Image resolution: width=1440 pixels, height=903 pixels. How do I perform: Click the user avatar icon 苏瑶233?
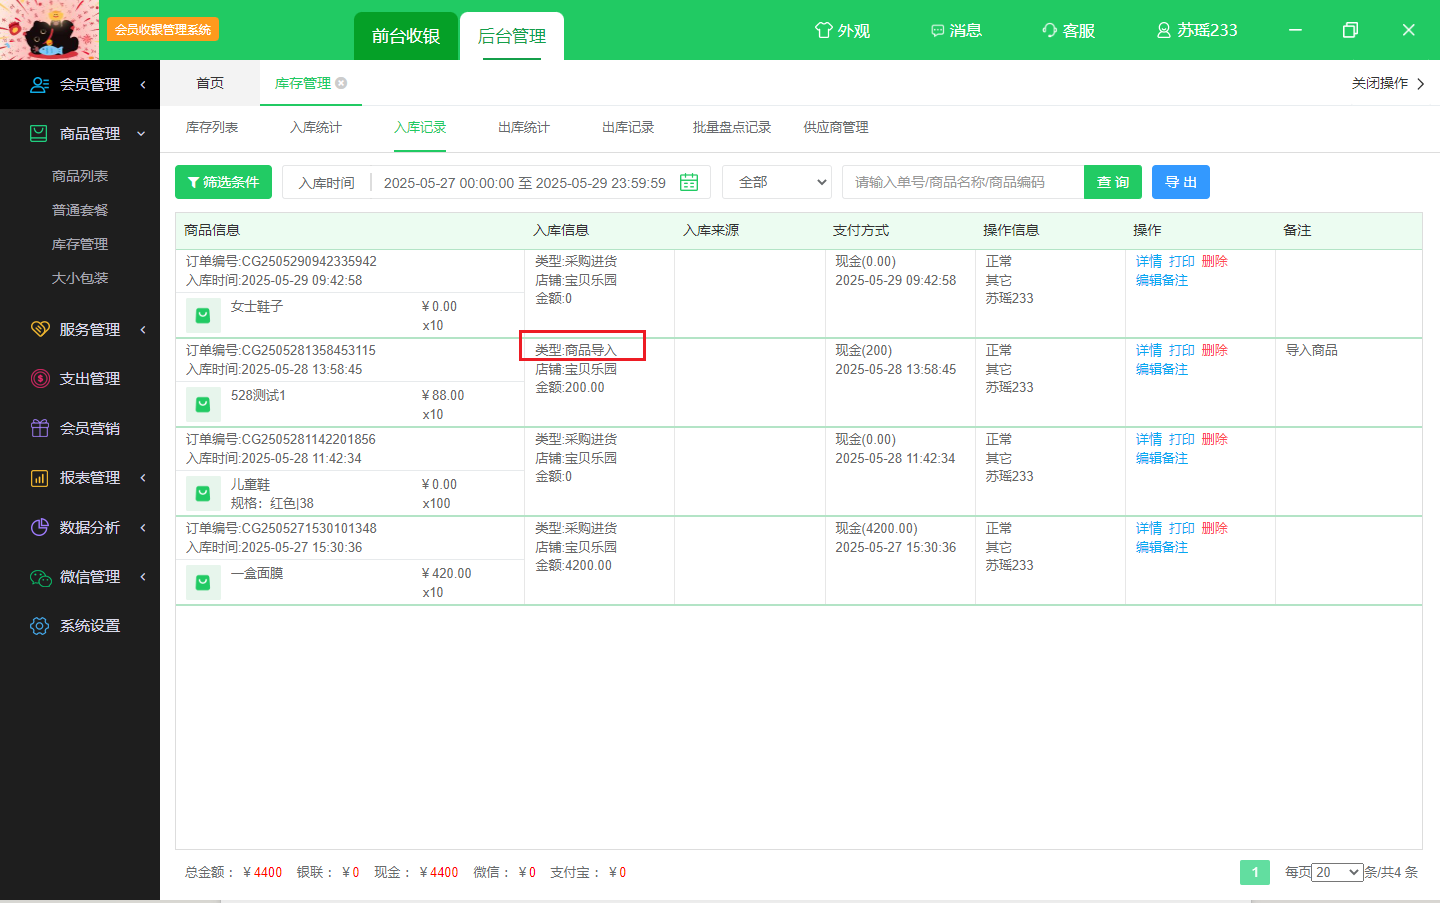pos(1164,30)
